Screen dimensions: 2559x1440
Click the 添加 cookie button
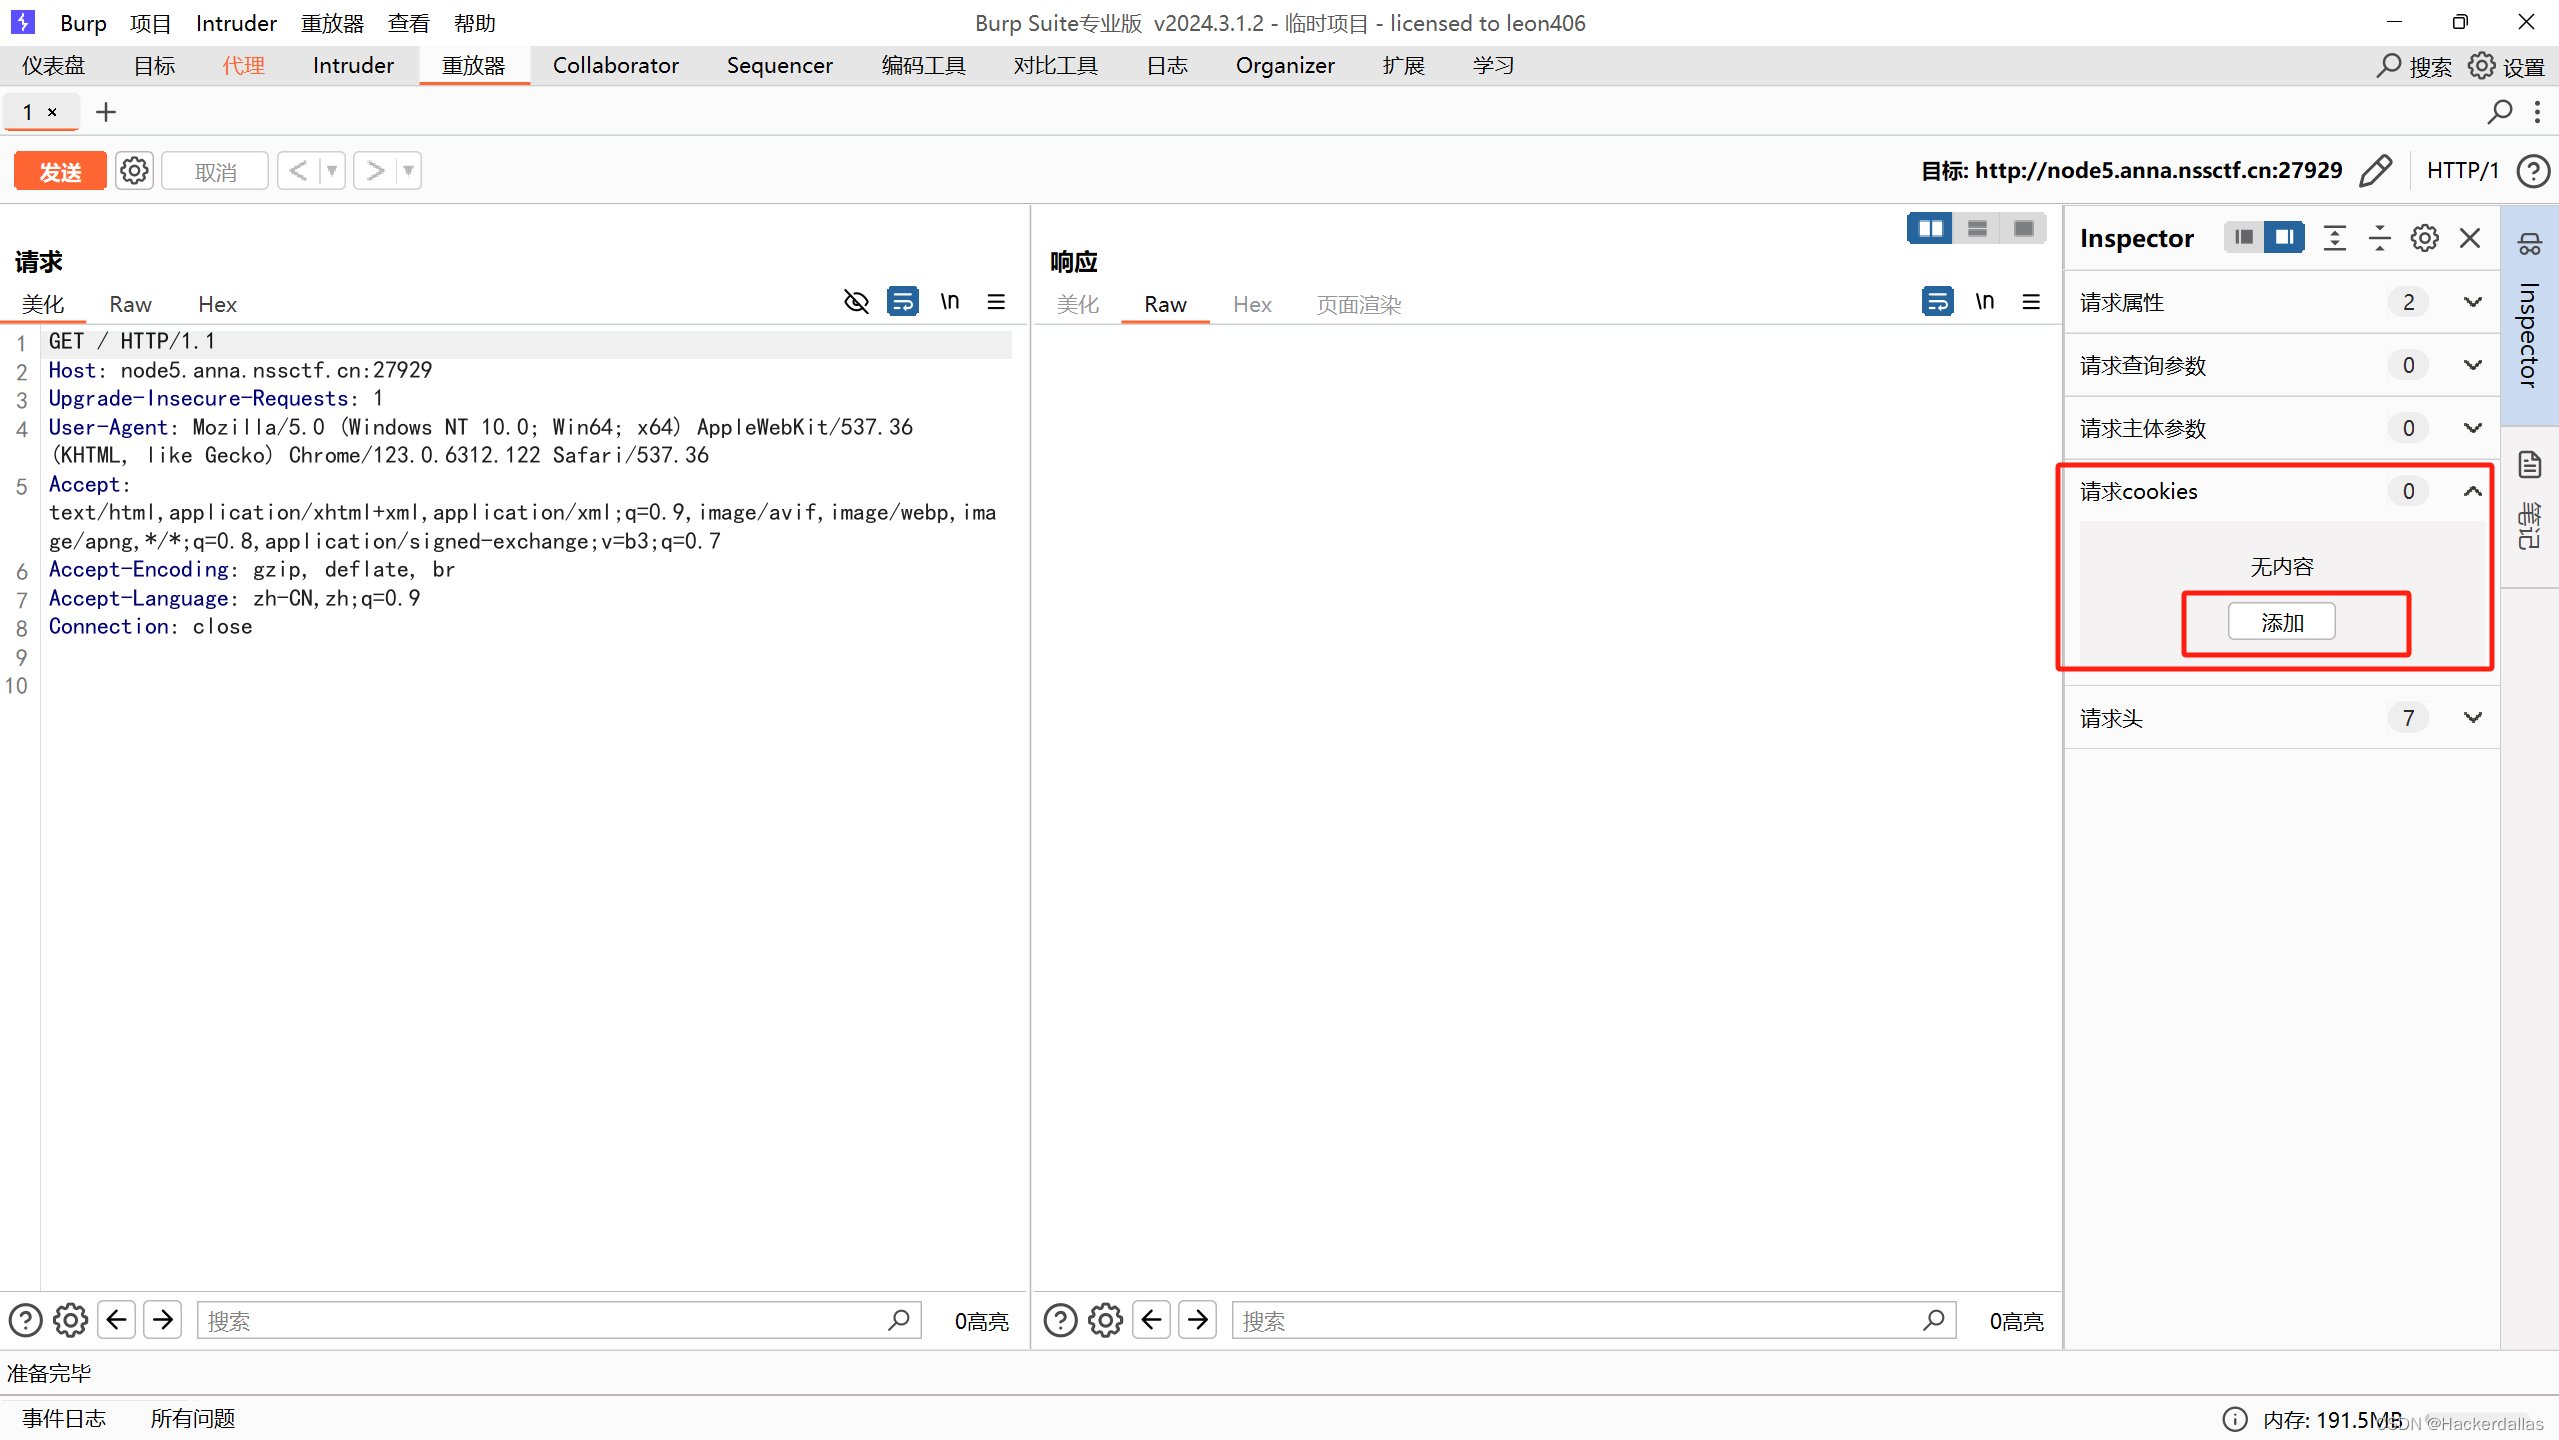click(x=2281, y=622)
